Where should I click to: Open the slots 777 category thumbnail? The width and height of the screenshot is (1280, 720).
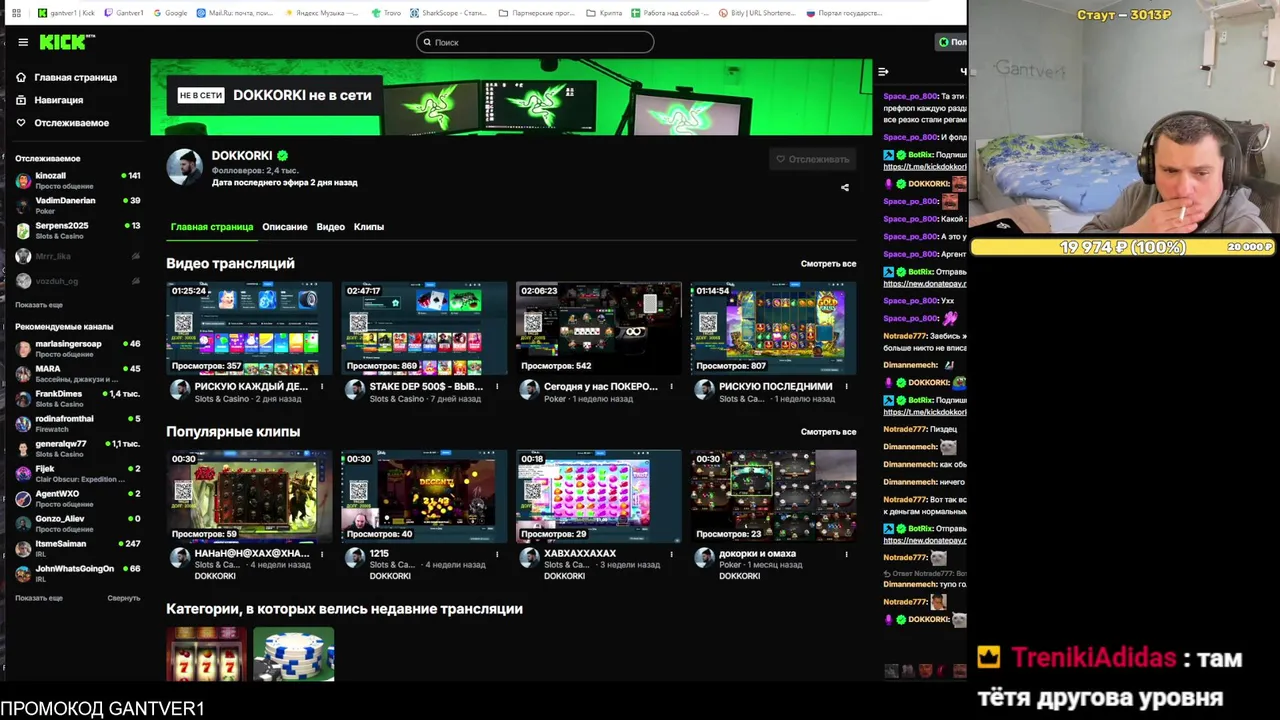[x=206, y=654]
